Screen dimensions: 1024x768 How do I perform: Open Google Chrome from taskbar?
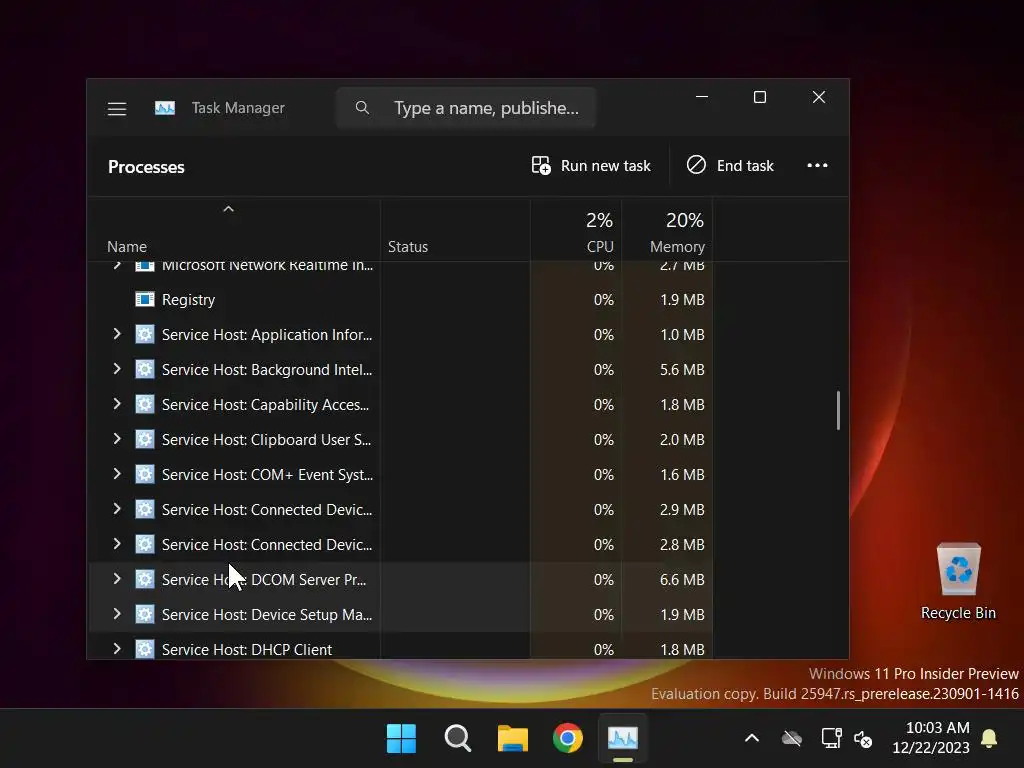click(568, 739)
